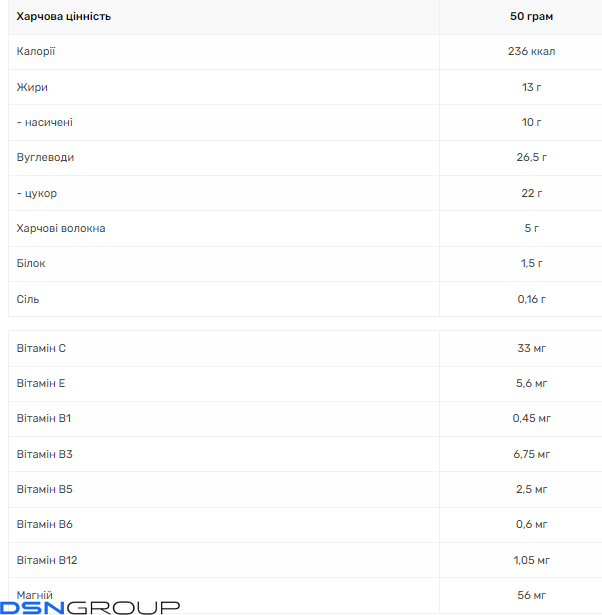The height and width of the screenshot is (615, 602).
Task: Select the Вітамін B1 row label
Action: click(44, 418)
